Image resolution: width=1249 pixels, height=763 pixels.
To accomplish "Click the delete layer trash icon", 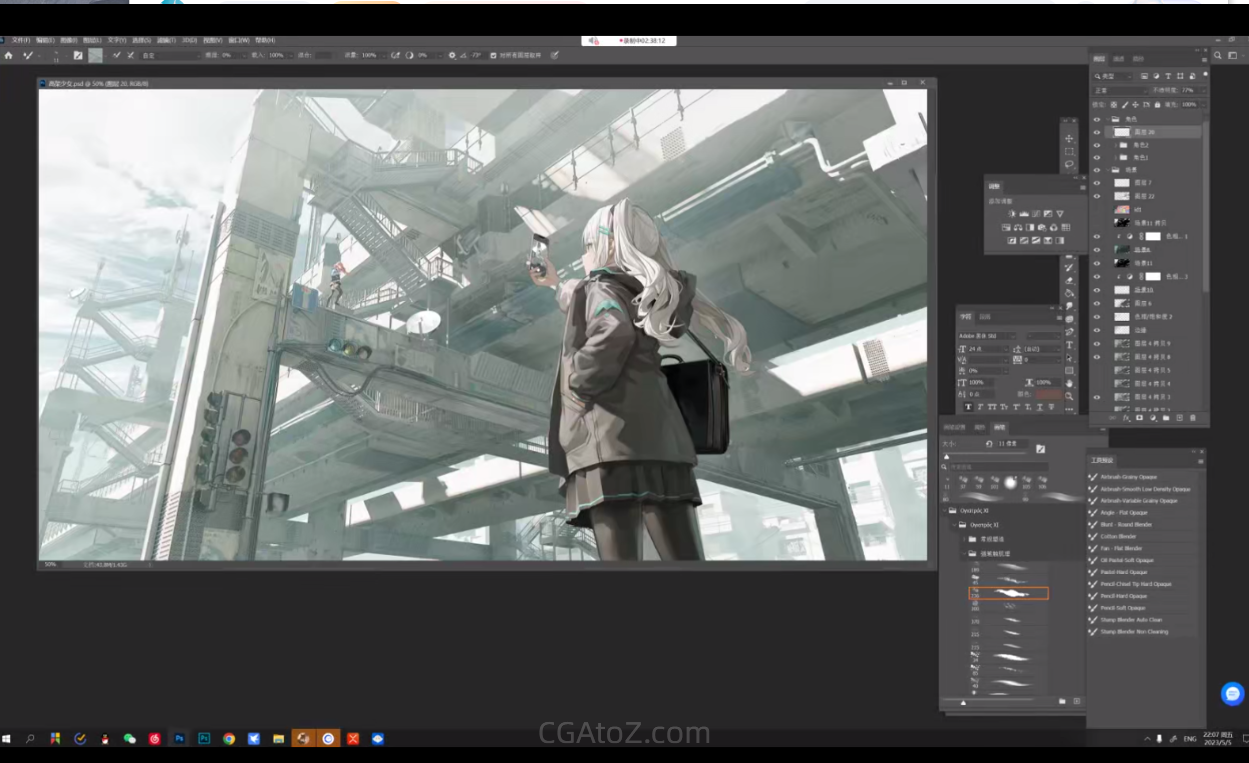I will (1192, 418).
